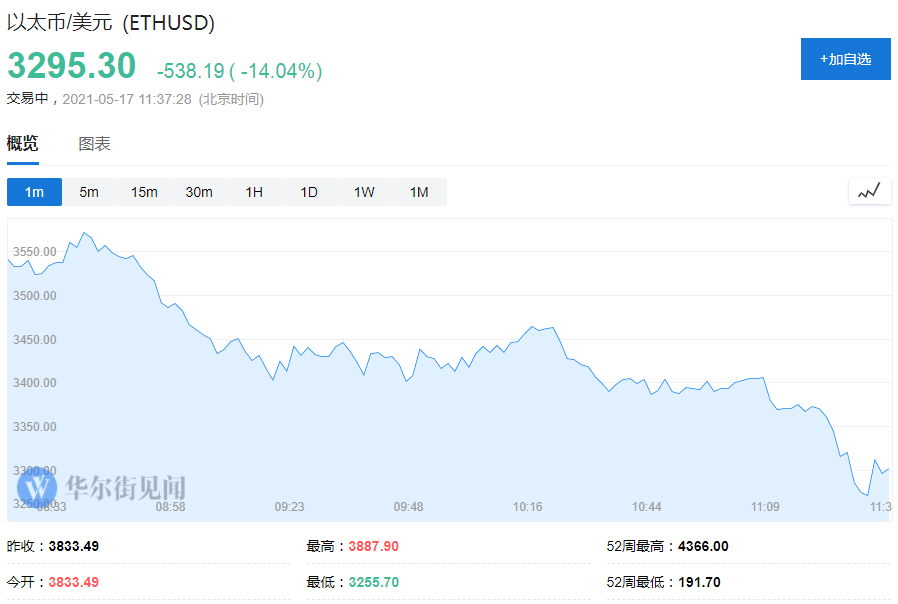The width and height of the screenshot is (898, 604).
Task: Click the 52周最高 4366.00 value
Action: pyautogui.click(x=703, y=546)
